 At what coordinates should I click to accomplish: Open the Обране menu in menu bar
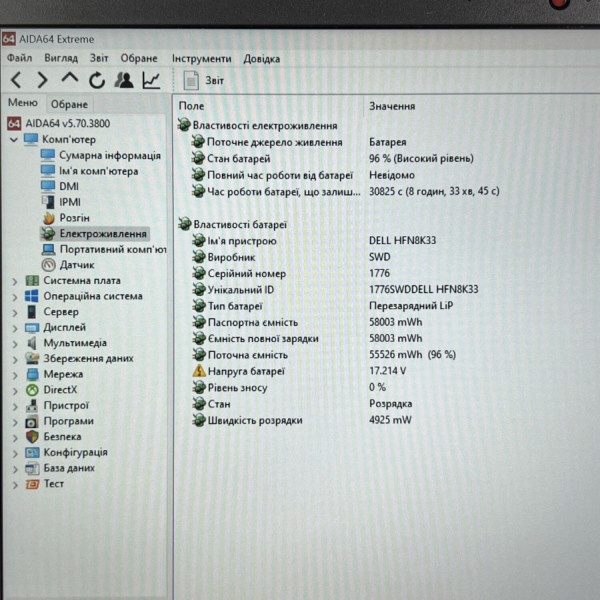[139, 58]
